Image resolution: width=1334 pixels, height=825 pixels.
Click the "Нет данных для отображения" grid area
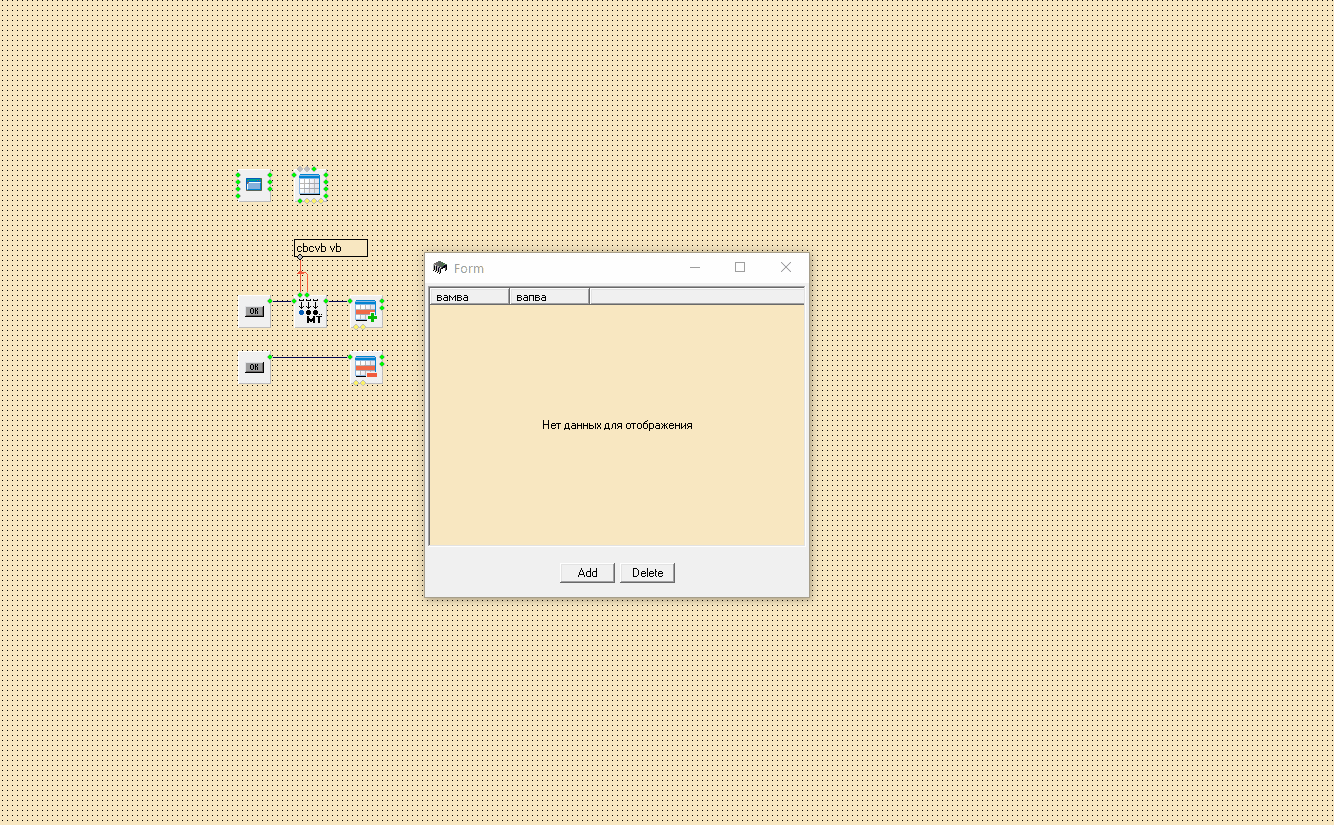[x=617, y=425]
